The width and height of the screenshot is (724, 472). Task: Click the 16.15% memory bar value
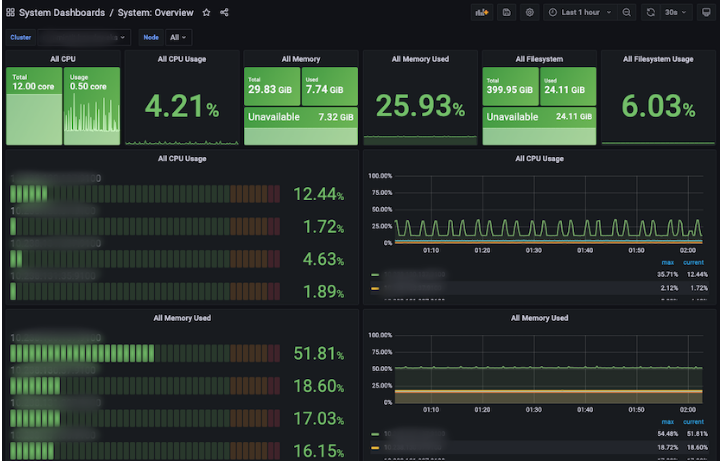tap(319, 451)
